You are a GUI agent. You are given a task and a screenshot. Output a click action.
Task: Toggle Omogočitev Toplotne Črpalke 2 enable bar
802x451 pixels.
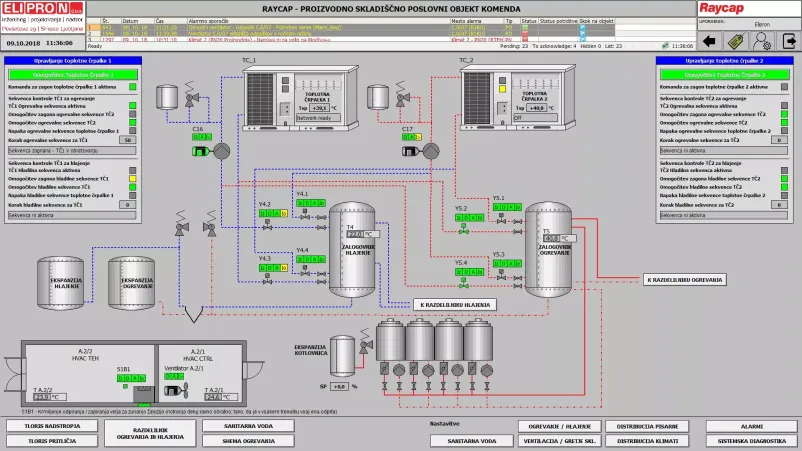(726, 74)
